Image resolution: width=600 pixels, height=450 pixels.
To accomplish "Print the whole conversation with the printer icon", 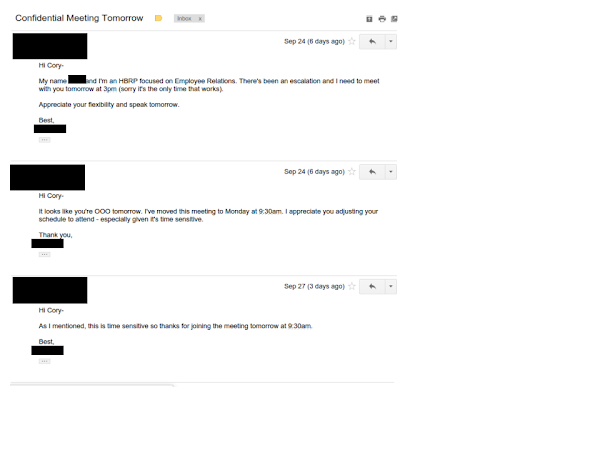I will 382,19.
